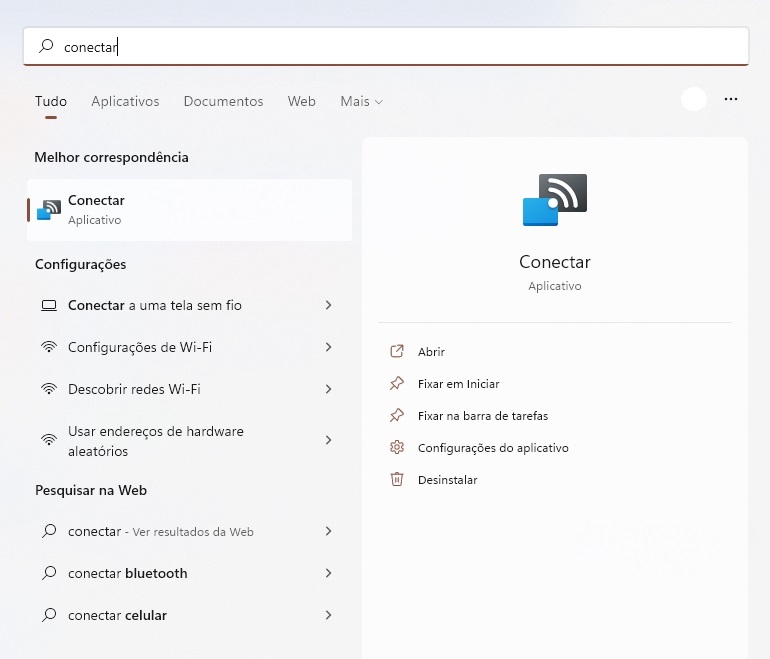770x659 pixels.
Task: Switch to the Tudo tab
Action: (x=51, y=101)
